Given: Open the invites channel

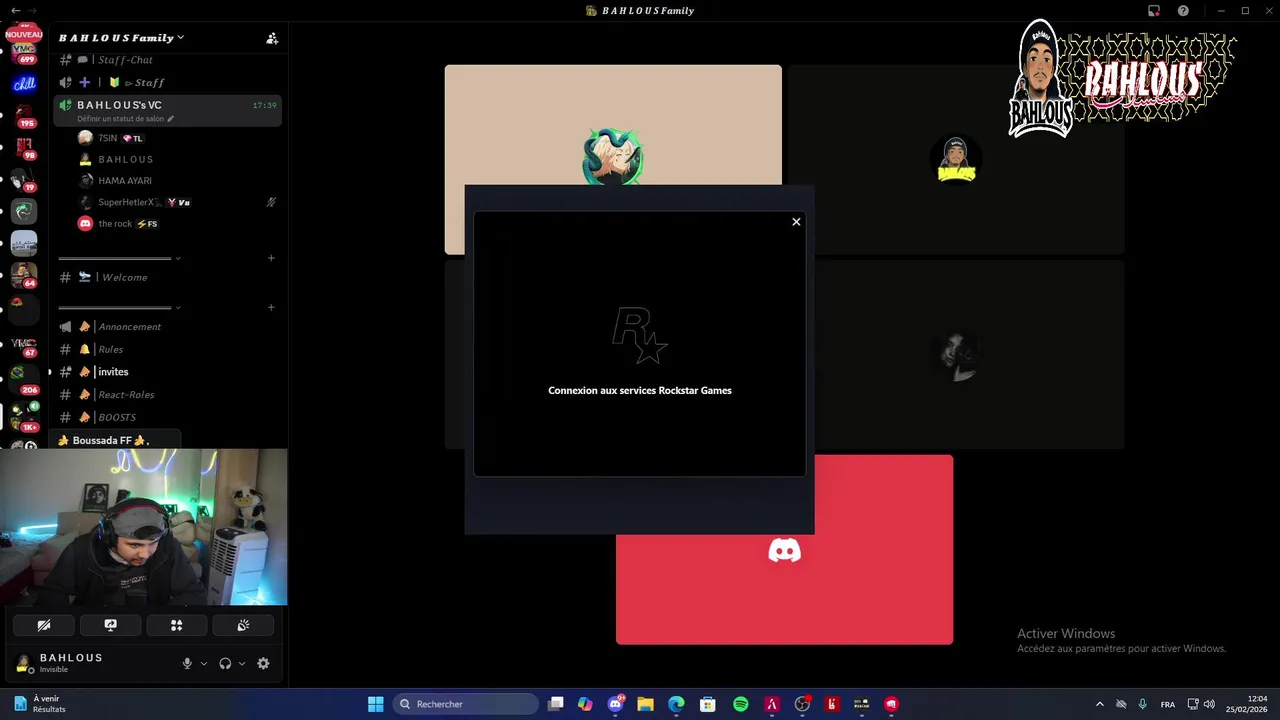Looking at the screenshot, I should [167, 372].
